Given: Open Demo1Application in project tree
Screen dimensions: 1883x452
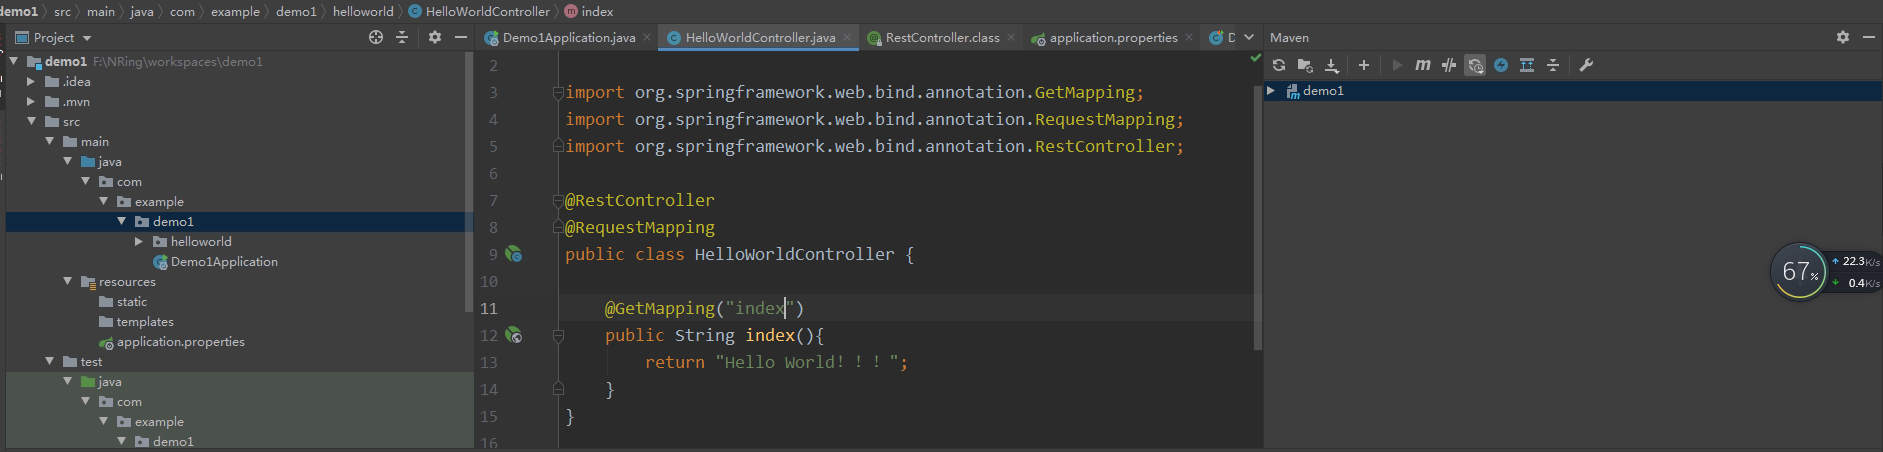Looking at the screenshot, I should [x=224, y=261].
